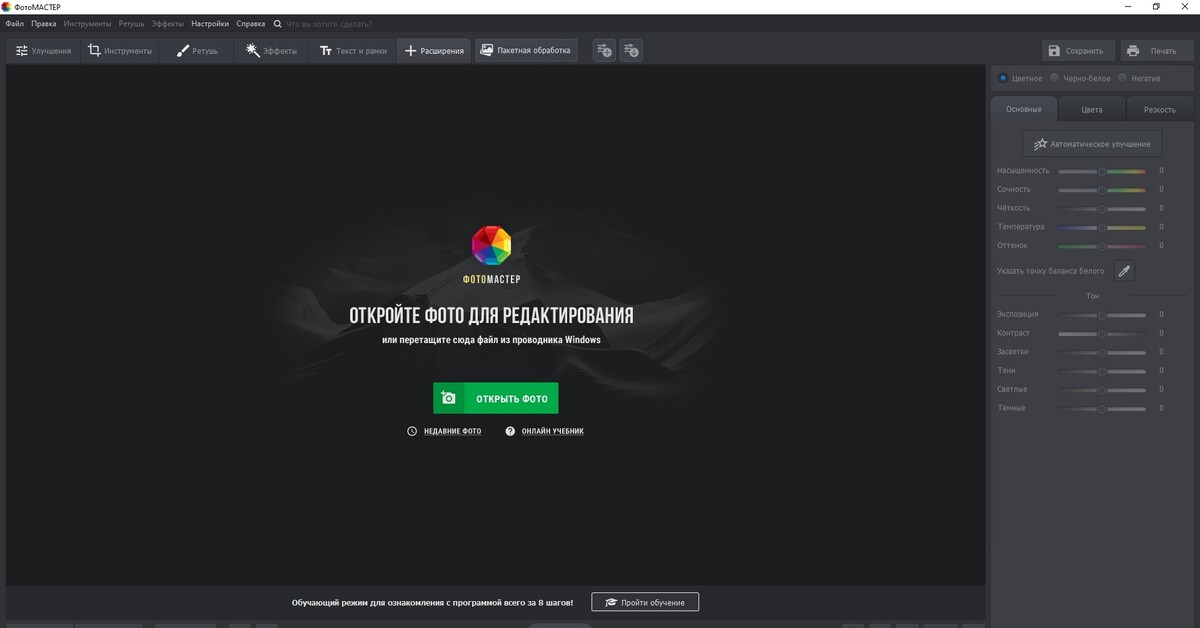Screen dimensions: 1200x628
Task: Click the Пройти обучение button
Action: click(x=645, y=602)
